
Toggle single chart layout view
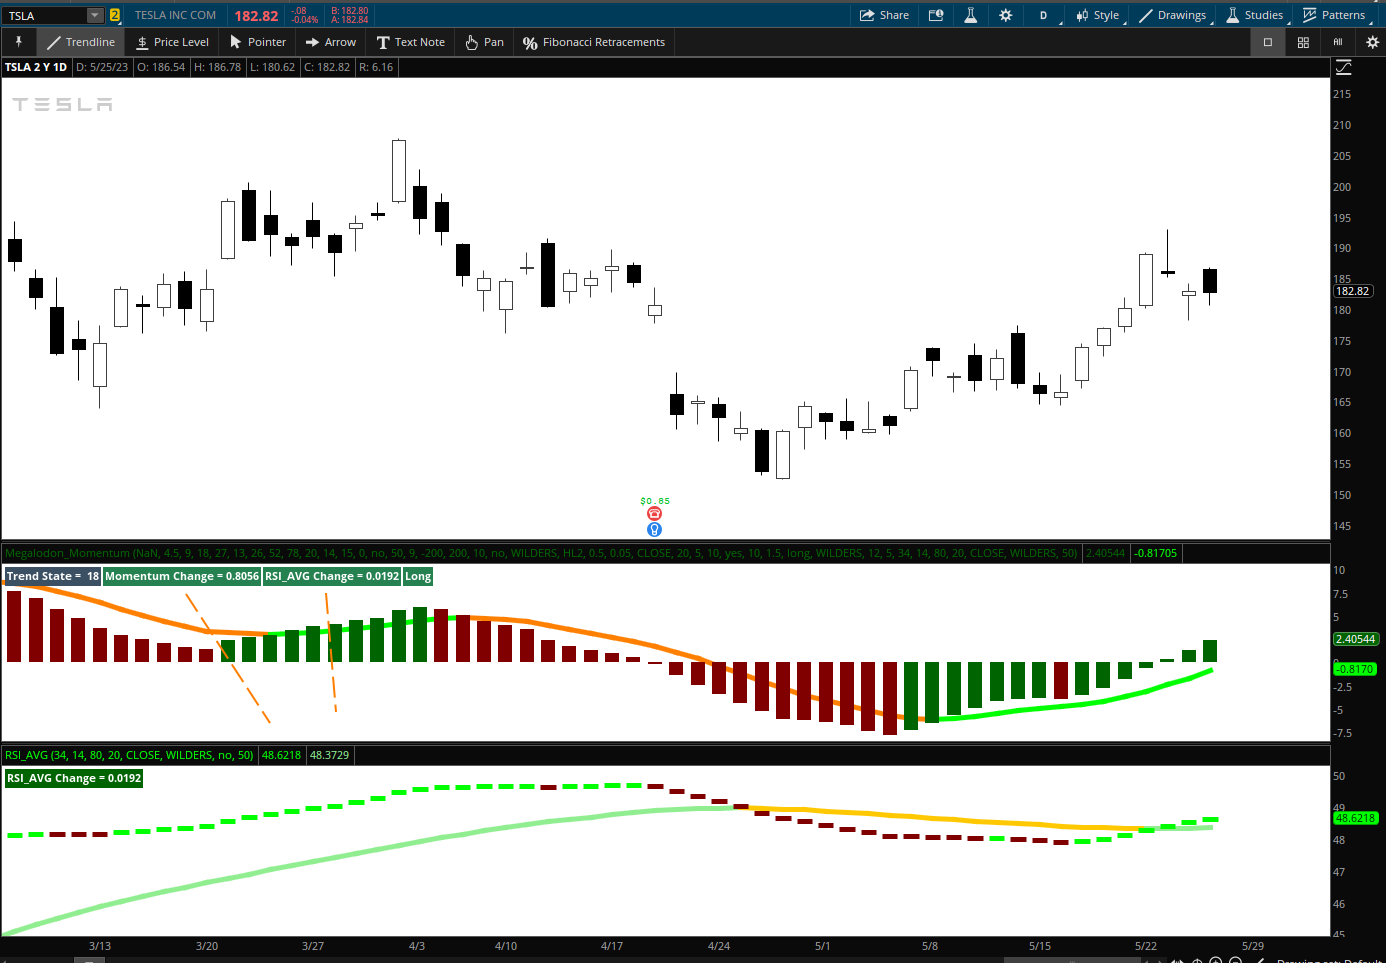pyautogui.click(x=1268, y=42)
